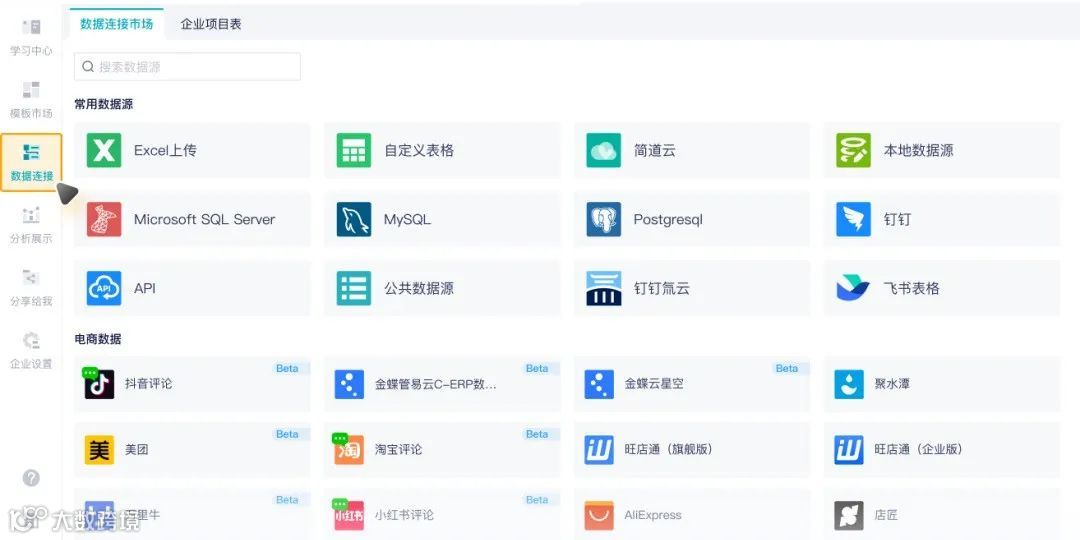Image resolution: width=1080 pixels, height=540 pixels.
Task: Select the 金蝶云星空 label
Action: tap(654, 384)
